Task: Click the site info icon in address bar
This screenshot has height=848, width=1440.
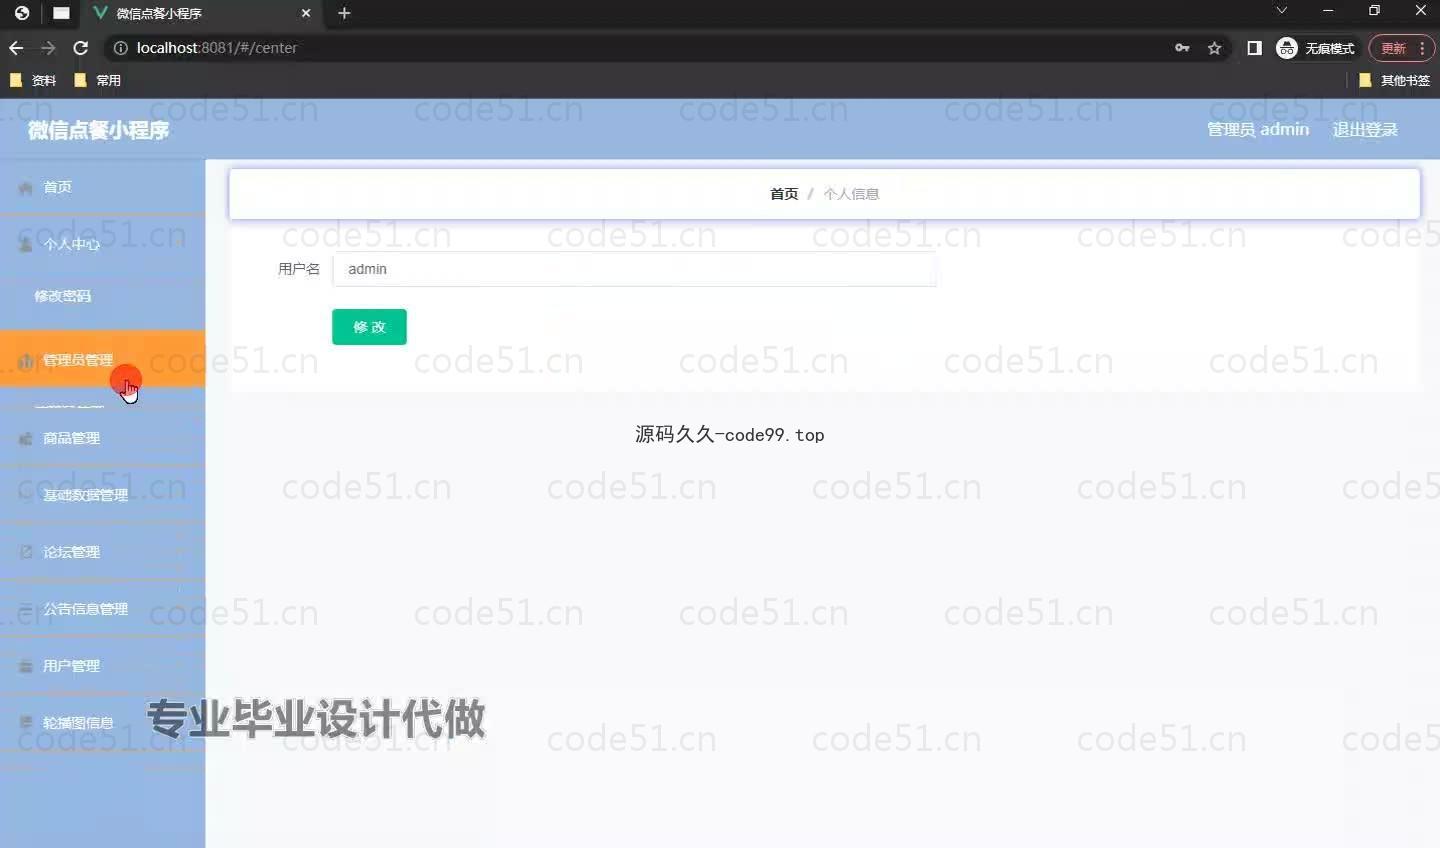Action: tap(120, 48)
